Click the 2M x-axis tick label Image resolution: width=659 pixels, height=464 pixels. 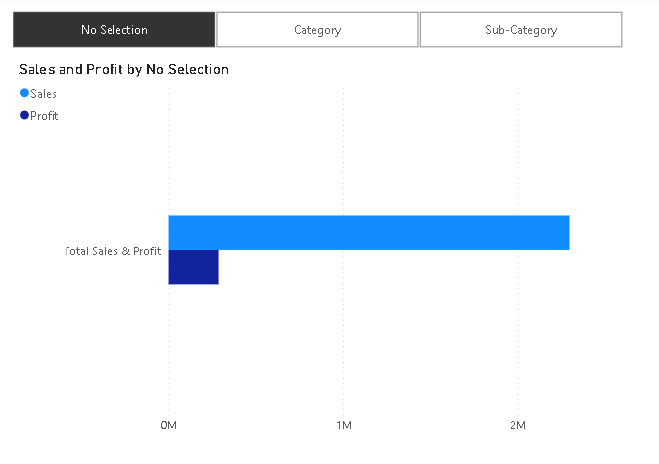point(517,426)
